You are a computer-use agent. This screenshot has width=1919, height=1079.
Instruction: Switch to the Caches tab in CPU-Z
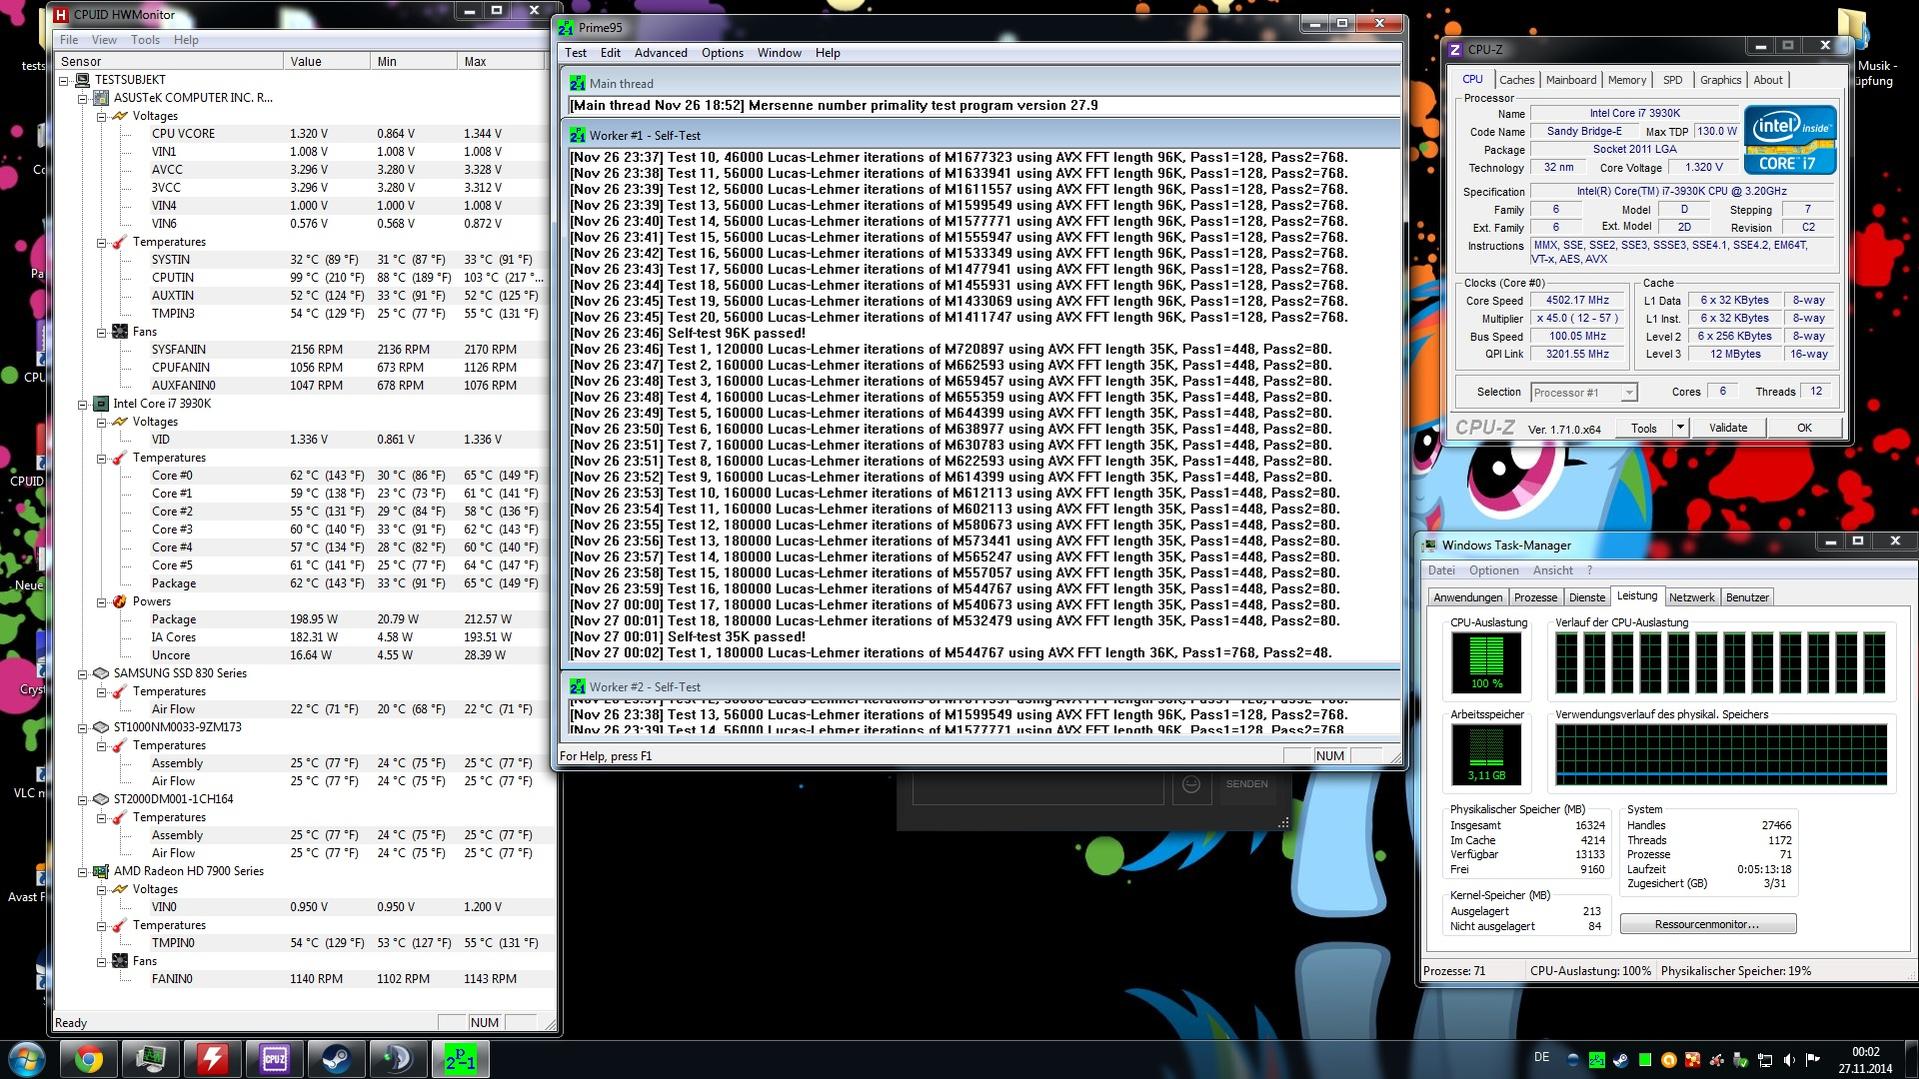[x=1516, y=80]
